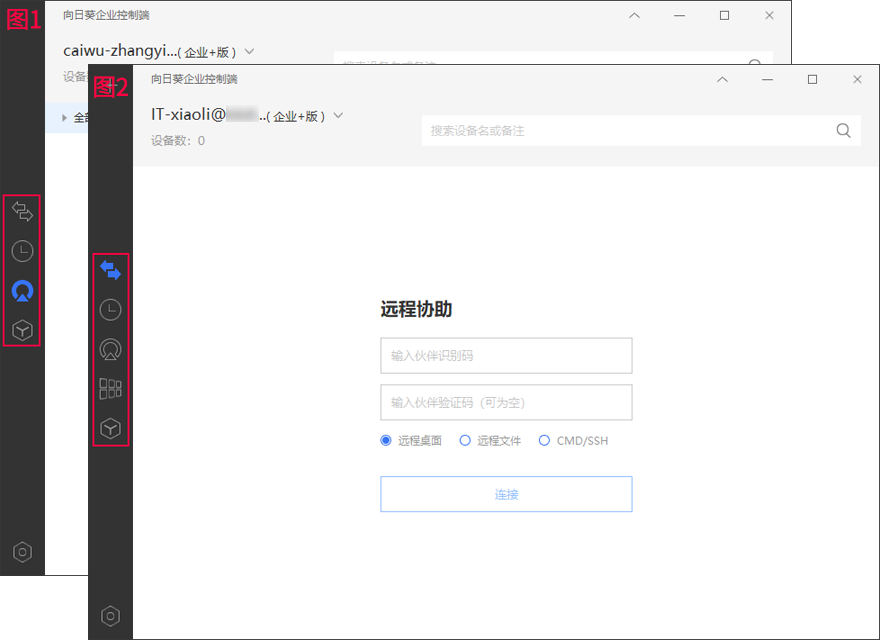Image resolution: width=880 pixels, height=640 pixels.
Task: Choose the 远程文件 radio option
Action: tap(465, 440)
